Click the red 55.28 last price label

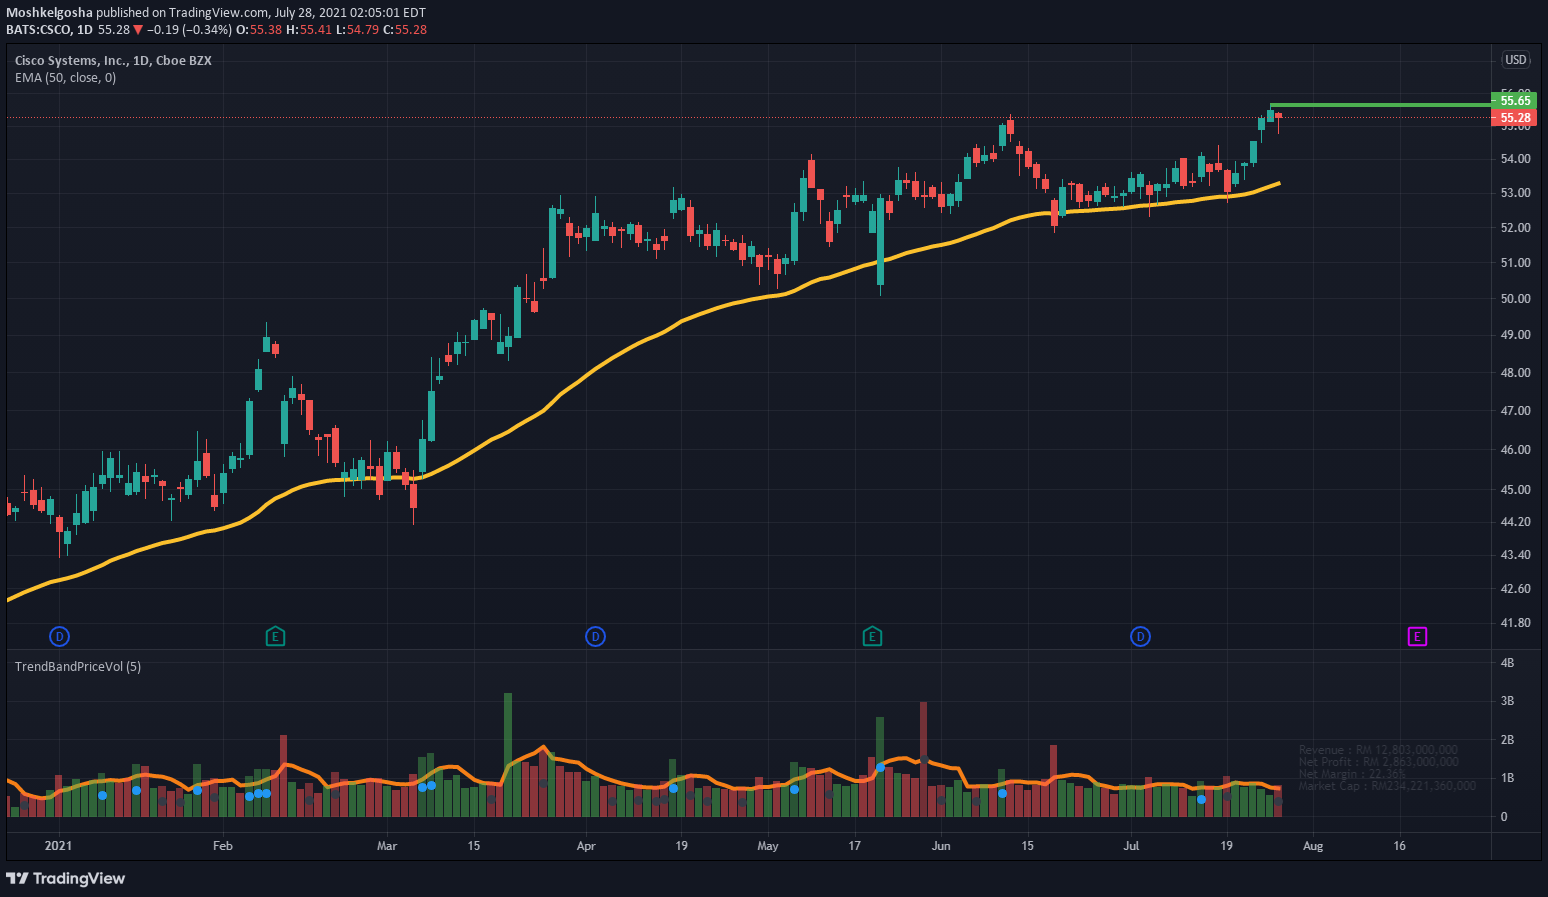pyautogui.click(x=1515, y=117)
